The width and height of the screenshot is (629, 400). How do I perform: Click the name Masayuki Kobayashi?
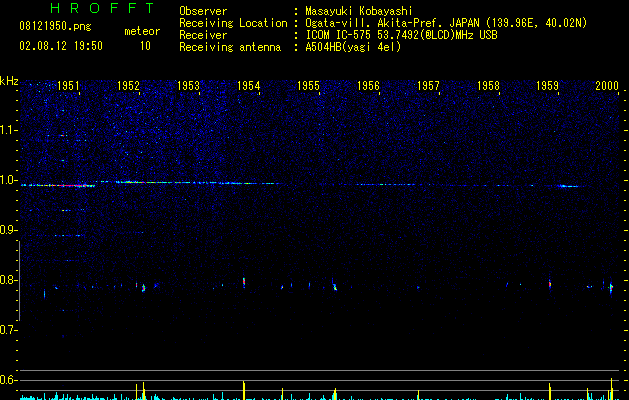(x=359, y=11)
